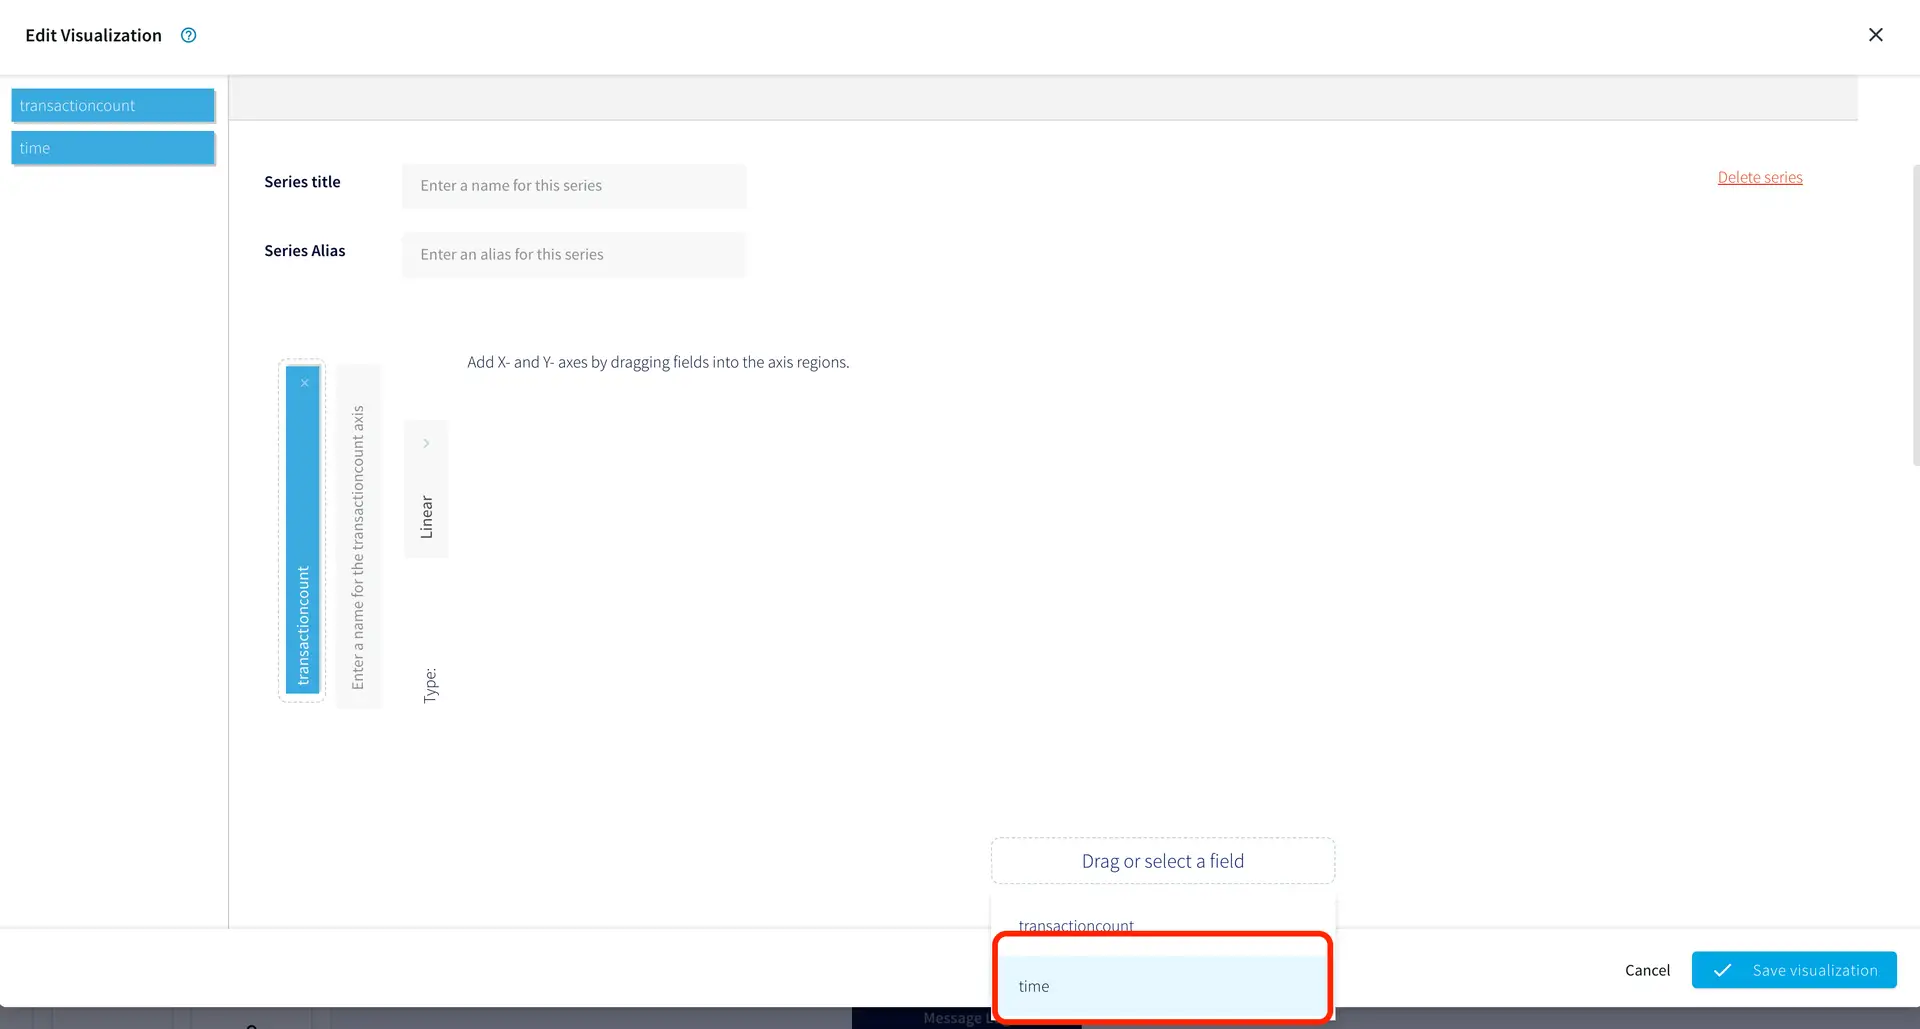The width and height of the screenshot is (1920, 1029).
Task: Click the Series title input field
Action: pos(574,186)
